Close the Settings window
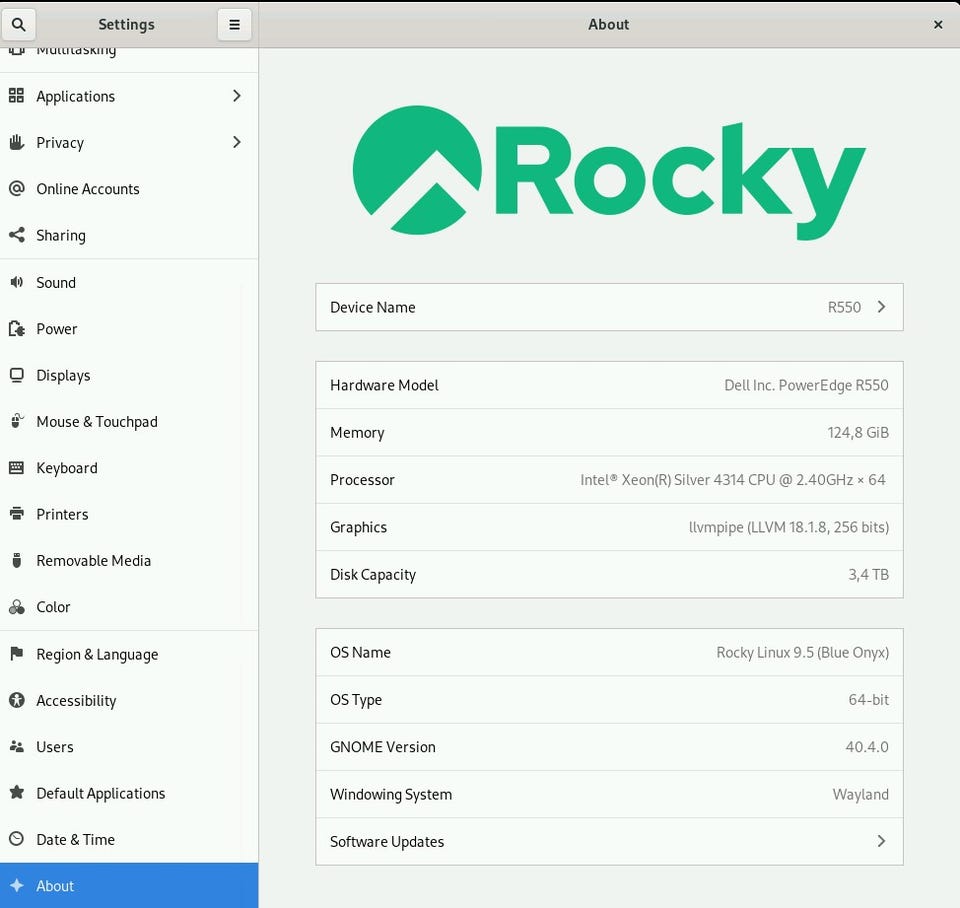Viewport: 960px width, 908px height. click(937, 24)
